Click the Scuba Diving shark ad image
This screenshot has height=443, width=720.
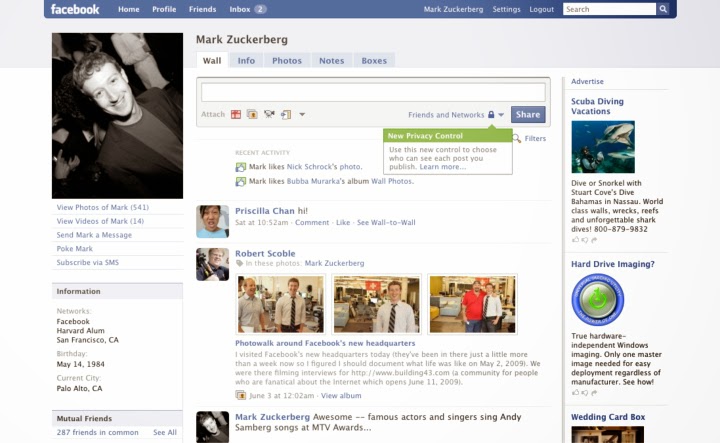coord(603,147)
